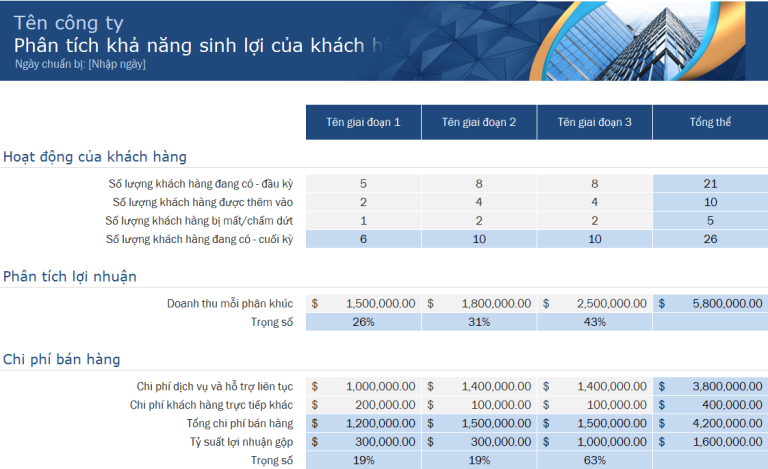The height and width of the screenshot is (469, 768).
Task: Click the '[Nhập ngày]' date placeholder
Action: click(x=117, y=64)
